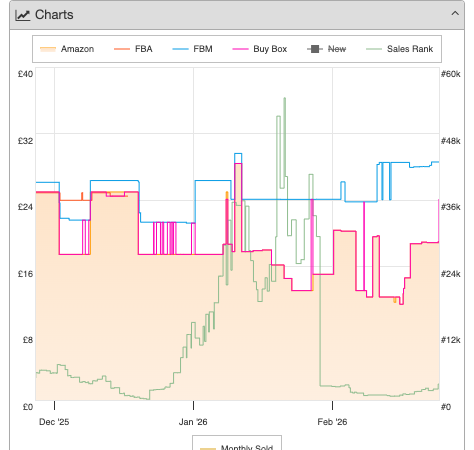Click the £8 price axis label

pyautogui.click(x=28, y=340)
